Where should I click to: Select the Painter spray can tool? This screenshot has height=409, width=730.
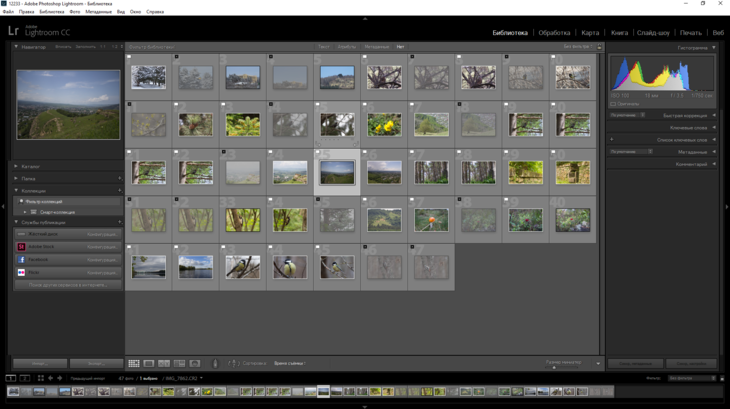point(215,363)
